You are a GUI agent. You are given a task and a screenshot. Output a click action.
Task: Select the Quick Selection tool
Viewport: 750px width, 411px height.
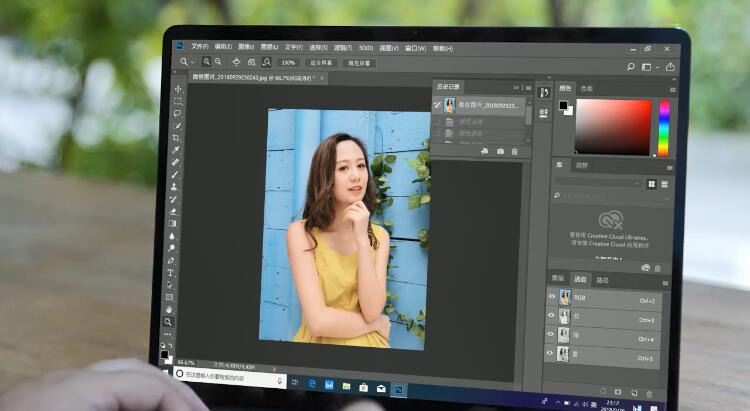click(177, 126)
